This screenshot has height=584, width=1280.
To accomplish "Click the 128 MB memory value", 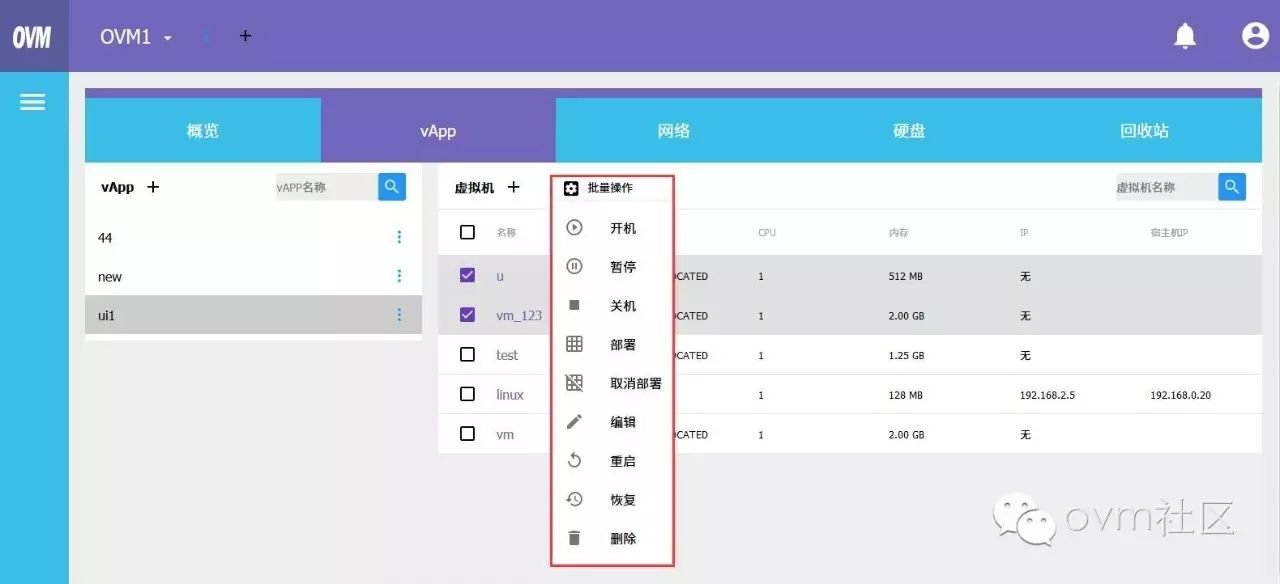I will (x=906, y=395).
